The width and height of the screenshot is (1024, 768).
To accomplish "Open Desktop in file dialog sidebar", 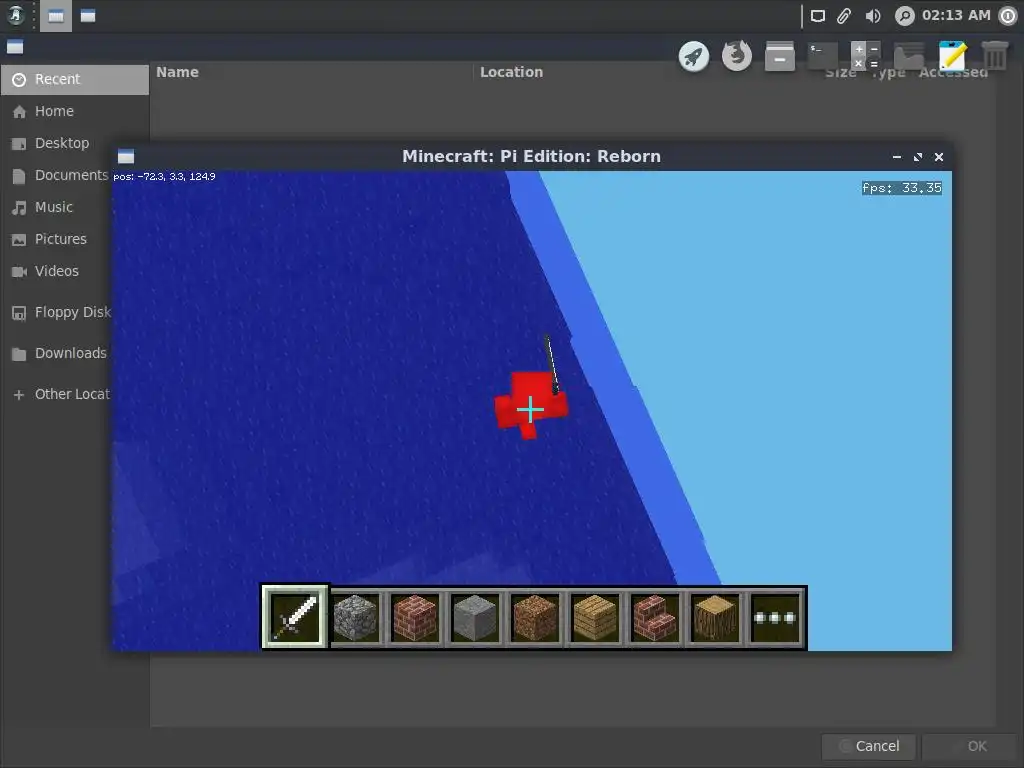I will tap(75, 143).
